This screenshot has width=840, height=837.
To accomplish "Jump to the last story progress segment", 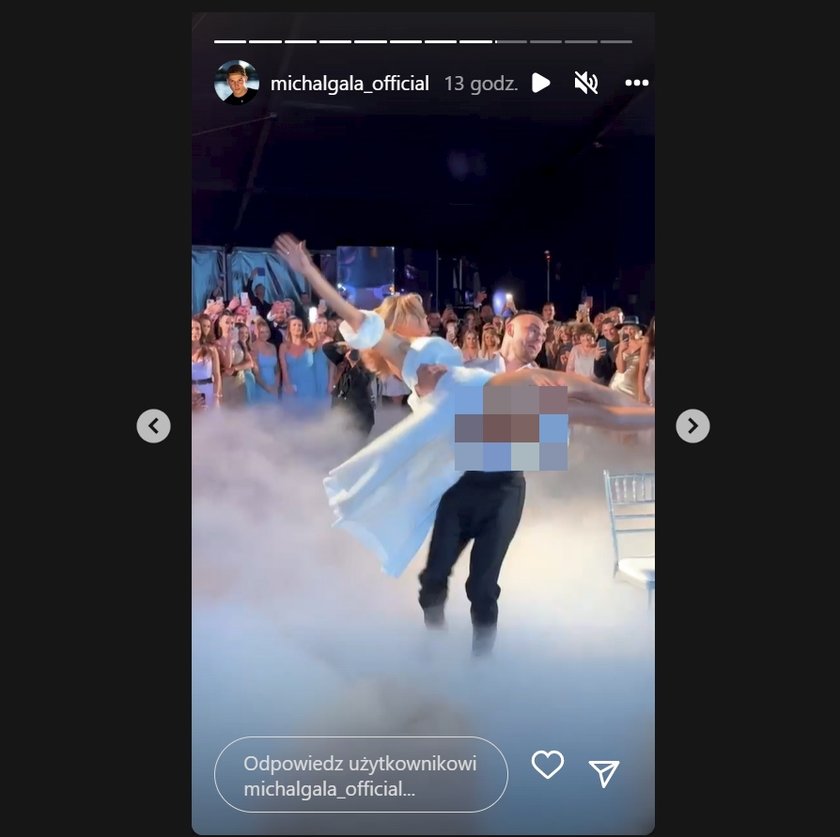I will pyautogui.click(x=616, y=41).
